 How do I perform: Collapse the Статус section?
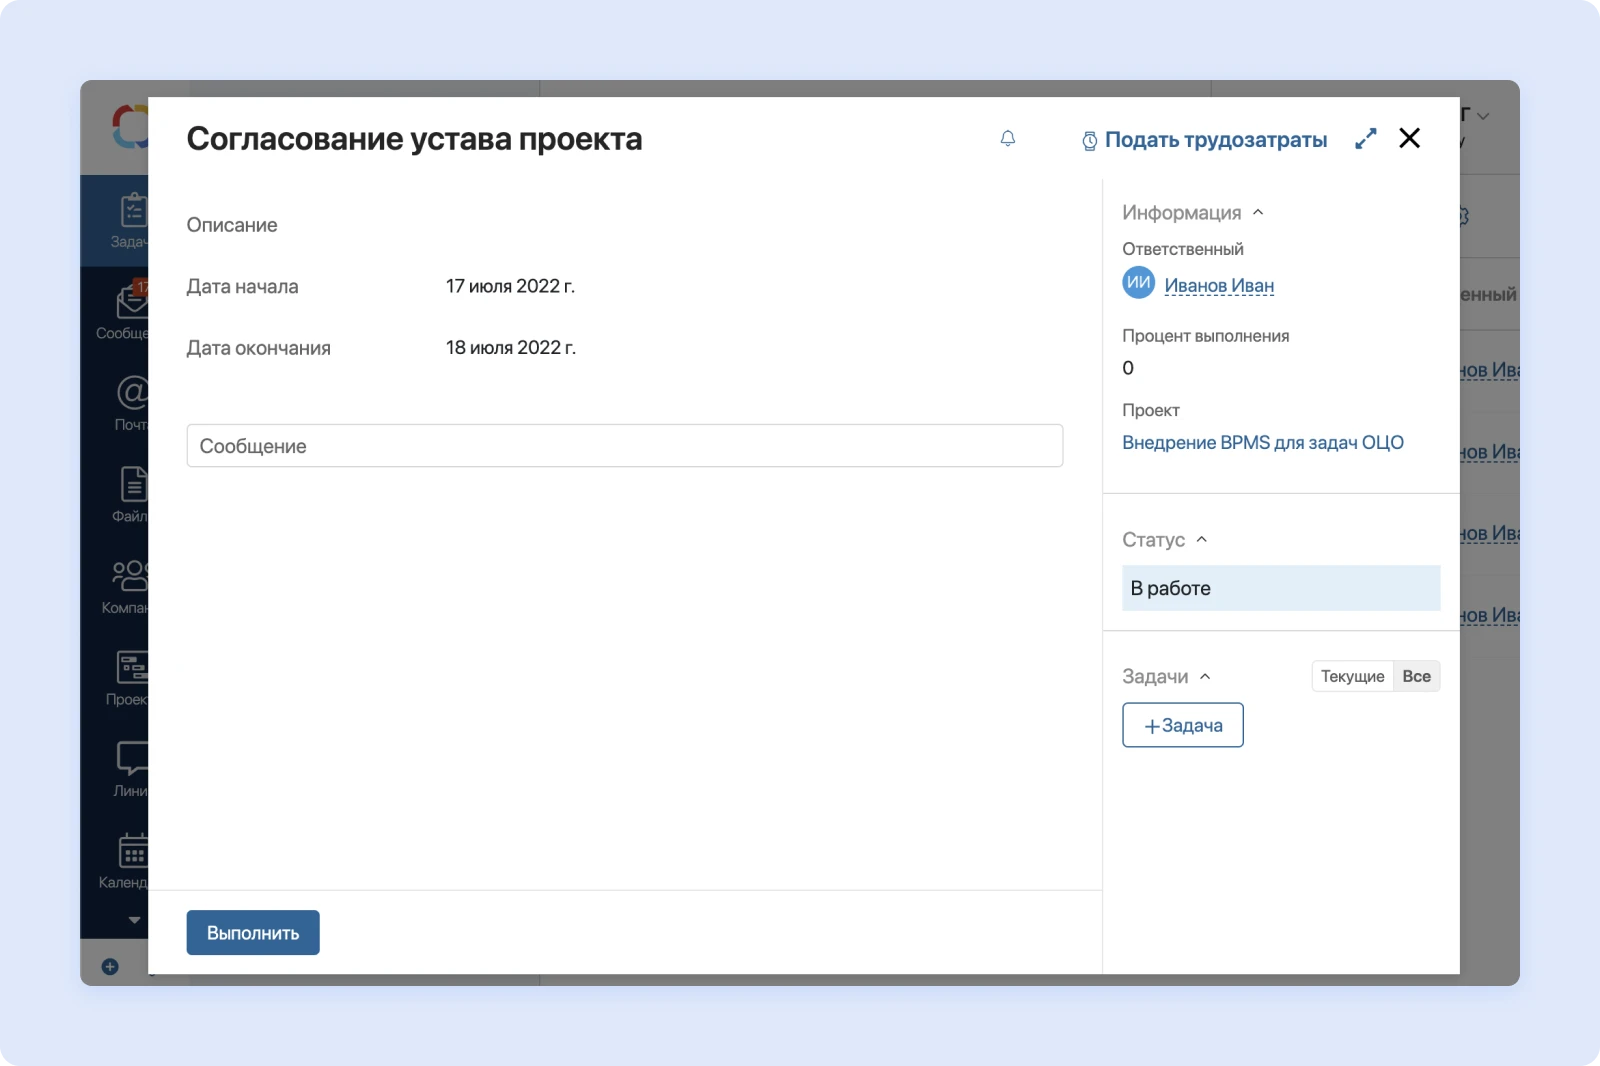(1203, 539)
